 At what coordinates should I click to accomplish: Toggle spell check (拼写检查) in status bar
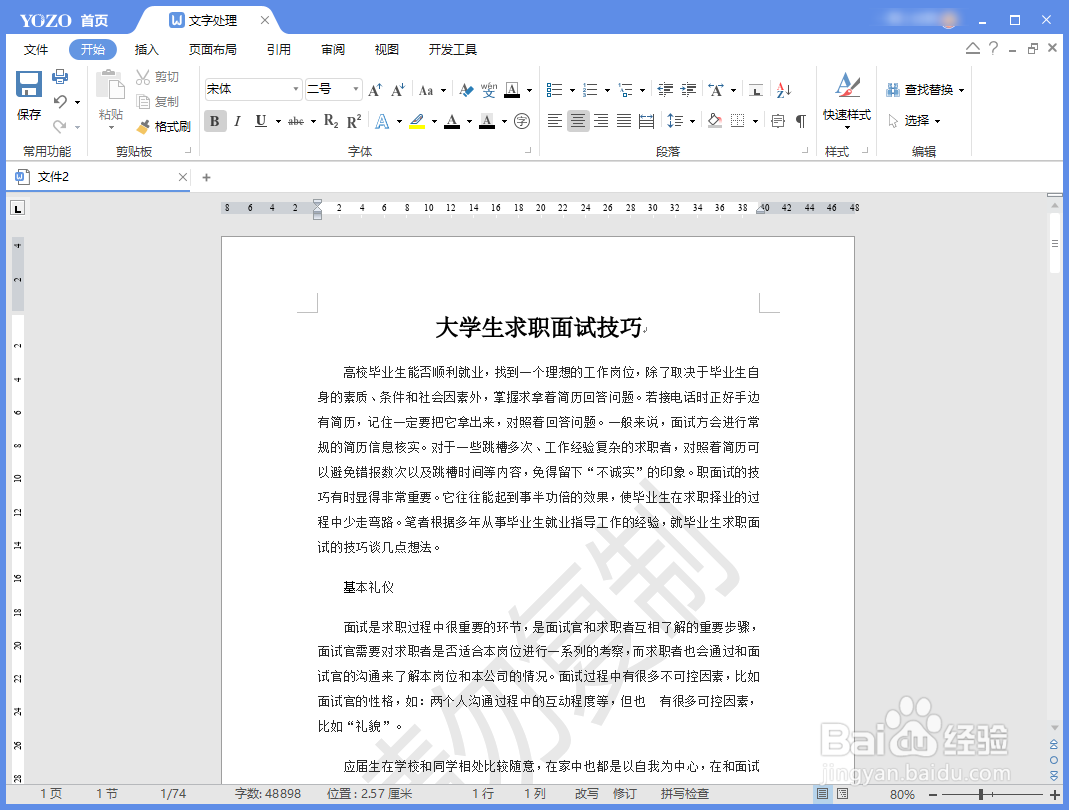(684, 794)
